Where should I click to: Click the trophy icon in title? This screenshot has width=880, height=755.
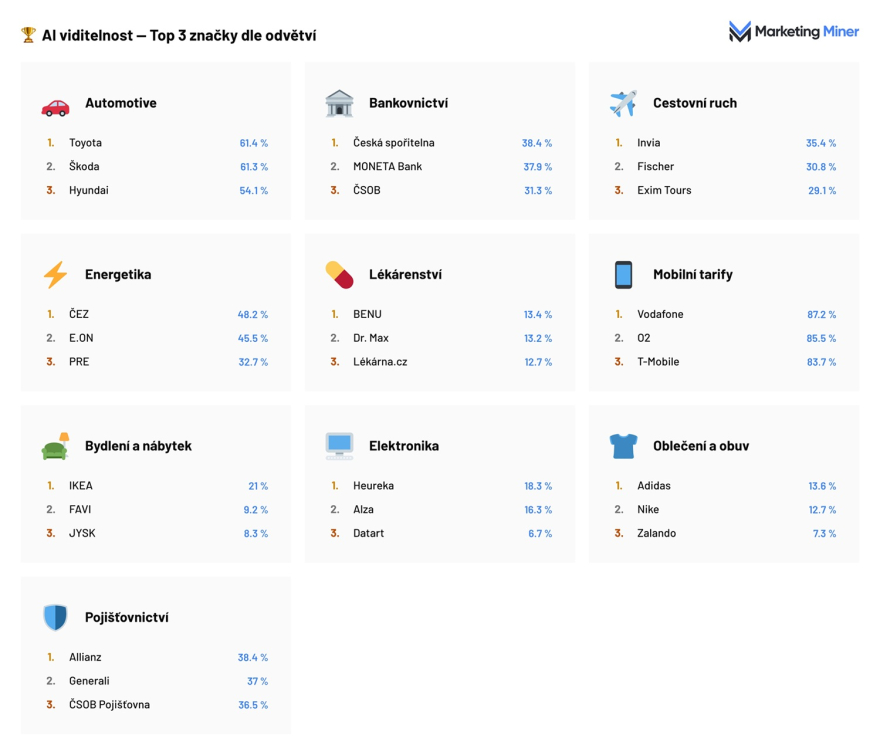[28, 35]
